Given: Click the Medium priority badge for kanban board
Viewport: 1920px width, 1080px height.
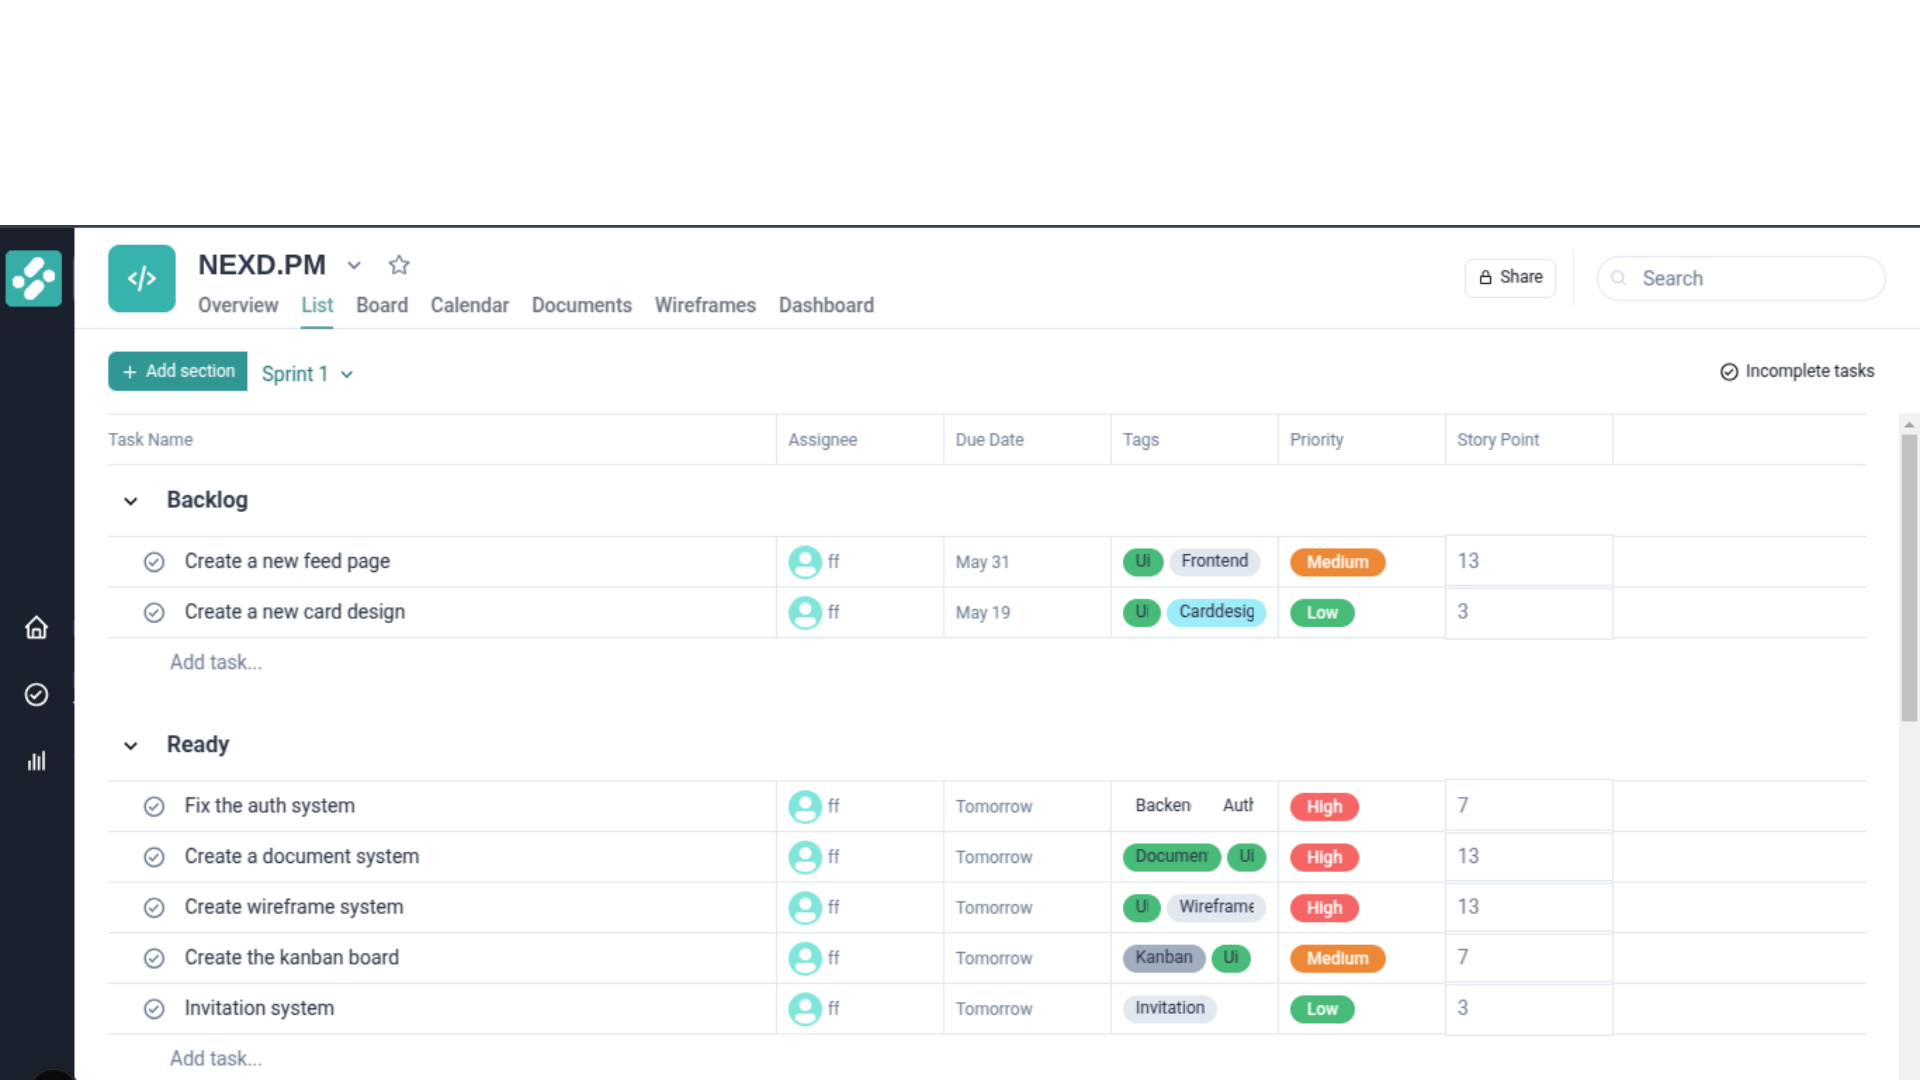Looking at the screenshot, I should point(1337,958).
